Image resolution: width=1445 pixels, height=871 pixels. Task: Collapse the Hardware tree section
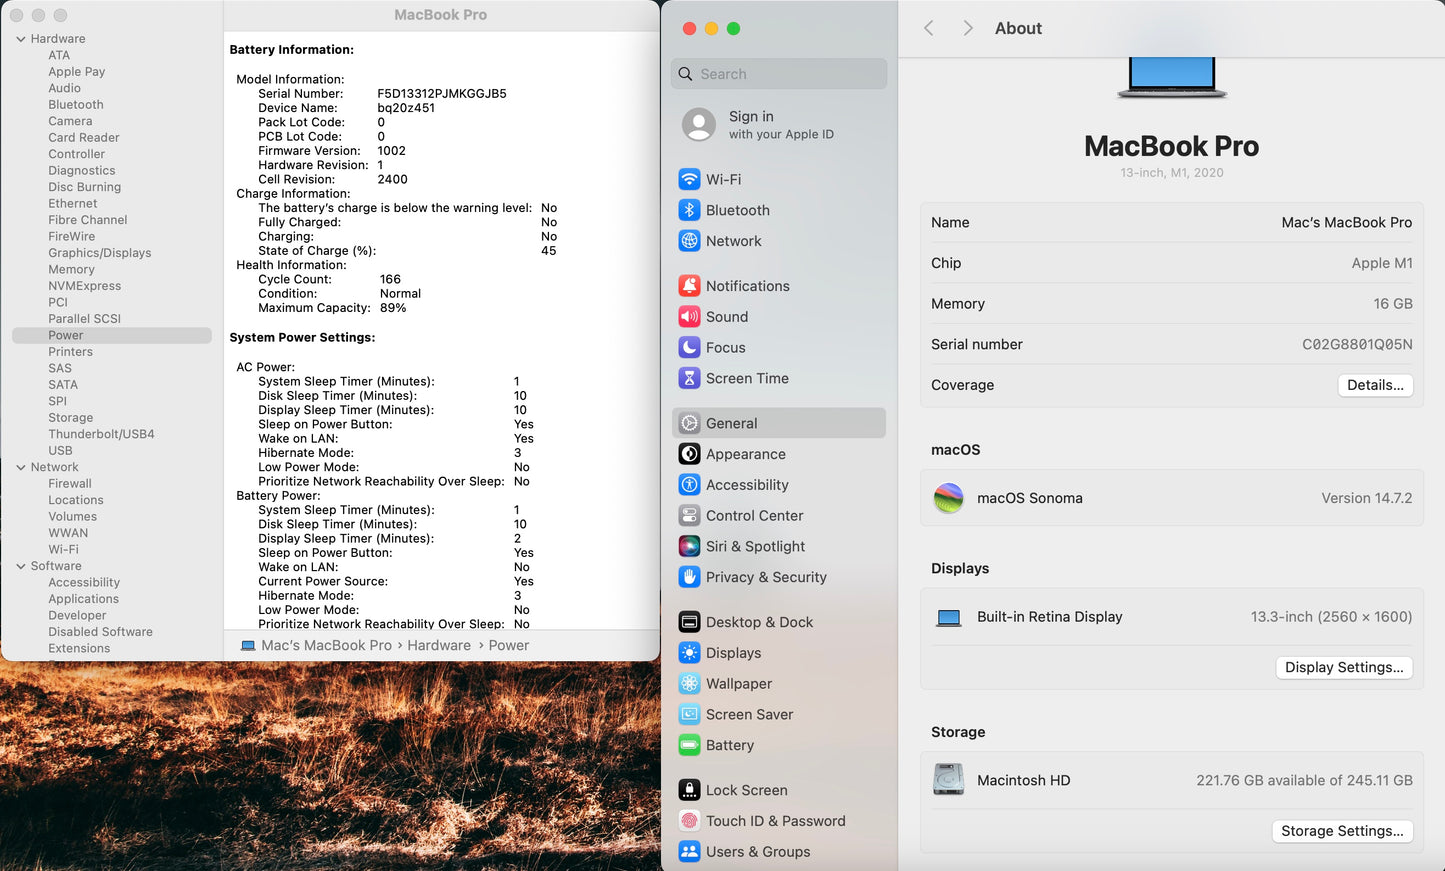[21, 39]
